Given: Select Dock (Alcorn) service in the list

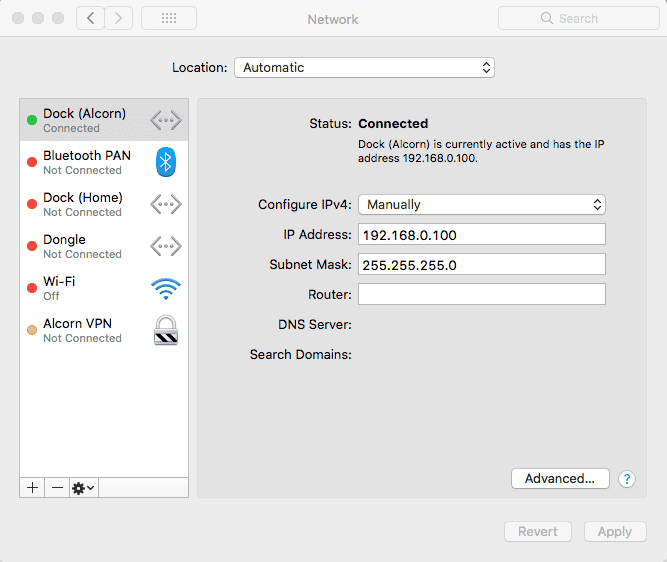Looking at the screenshot, I should point(85,120).
